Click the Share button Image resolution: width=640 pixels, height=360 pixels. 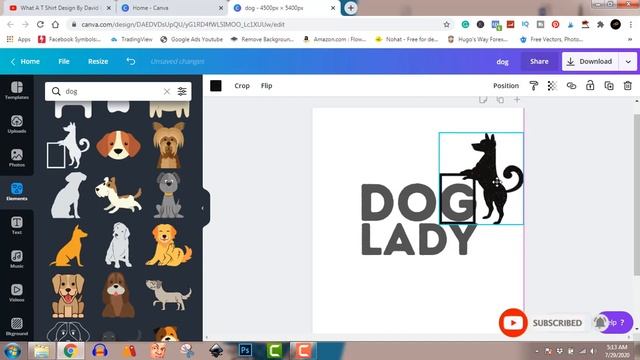coord(539,61)
